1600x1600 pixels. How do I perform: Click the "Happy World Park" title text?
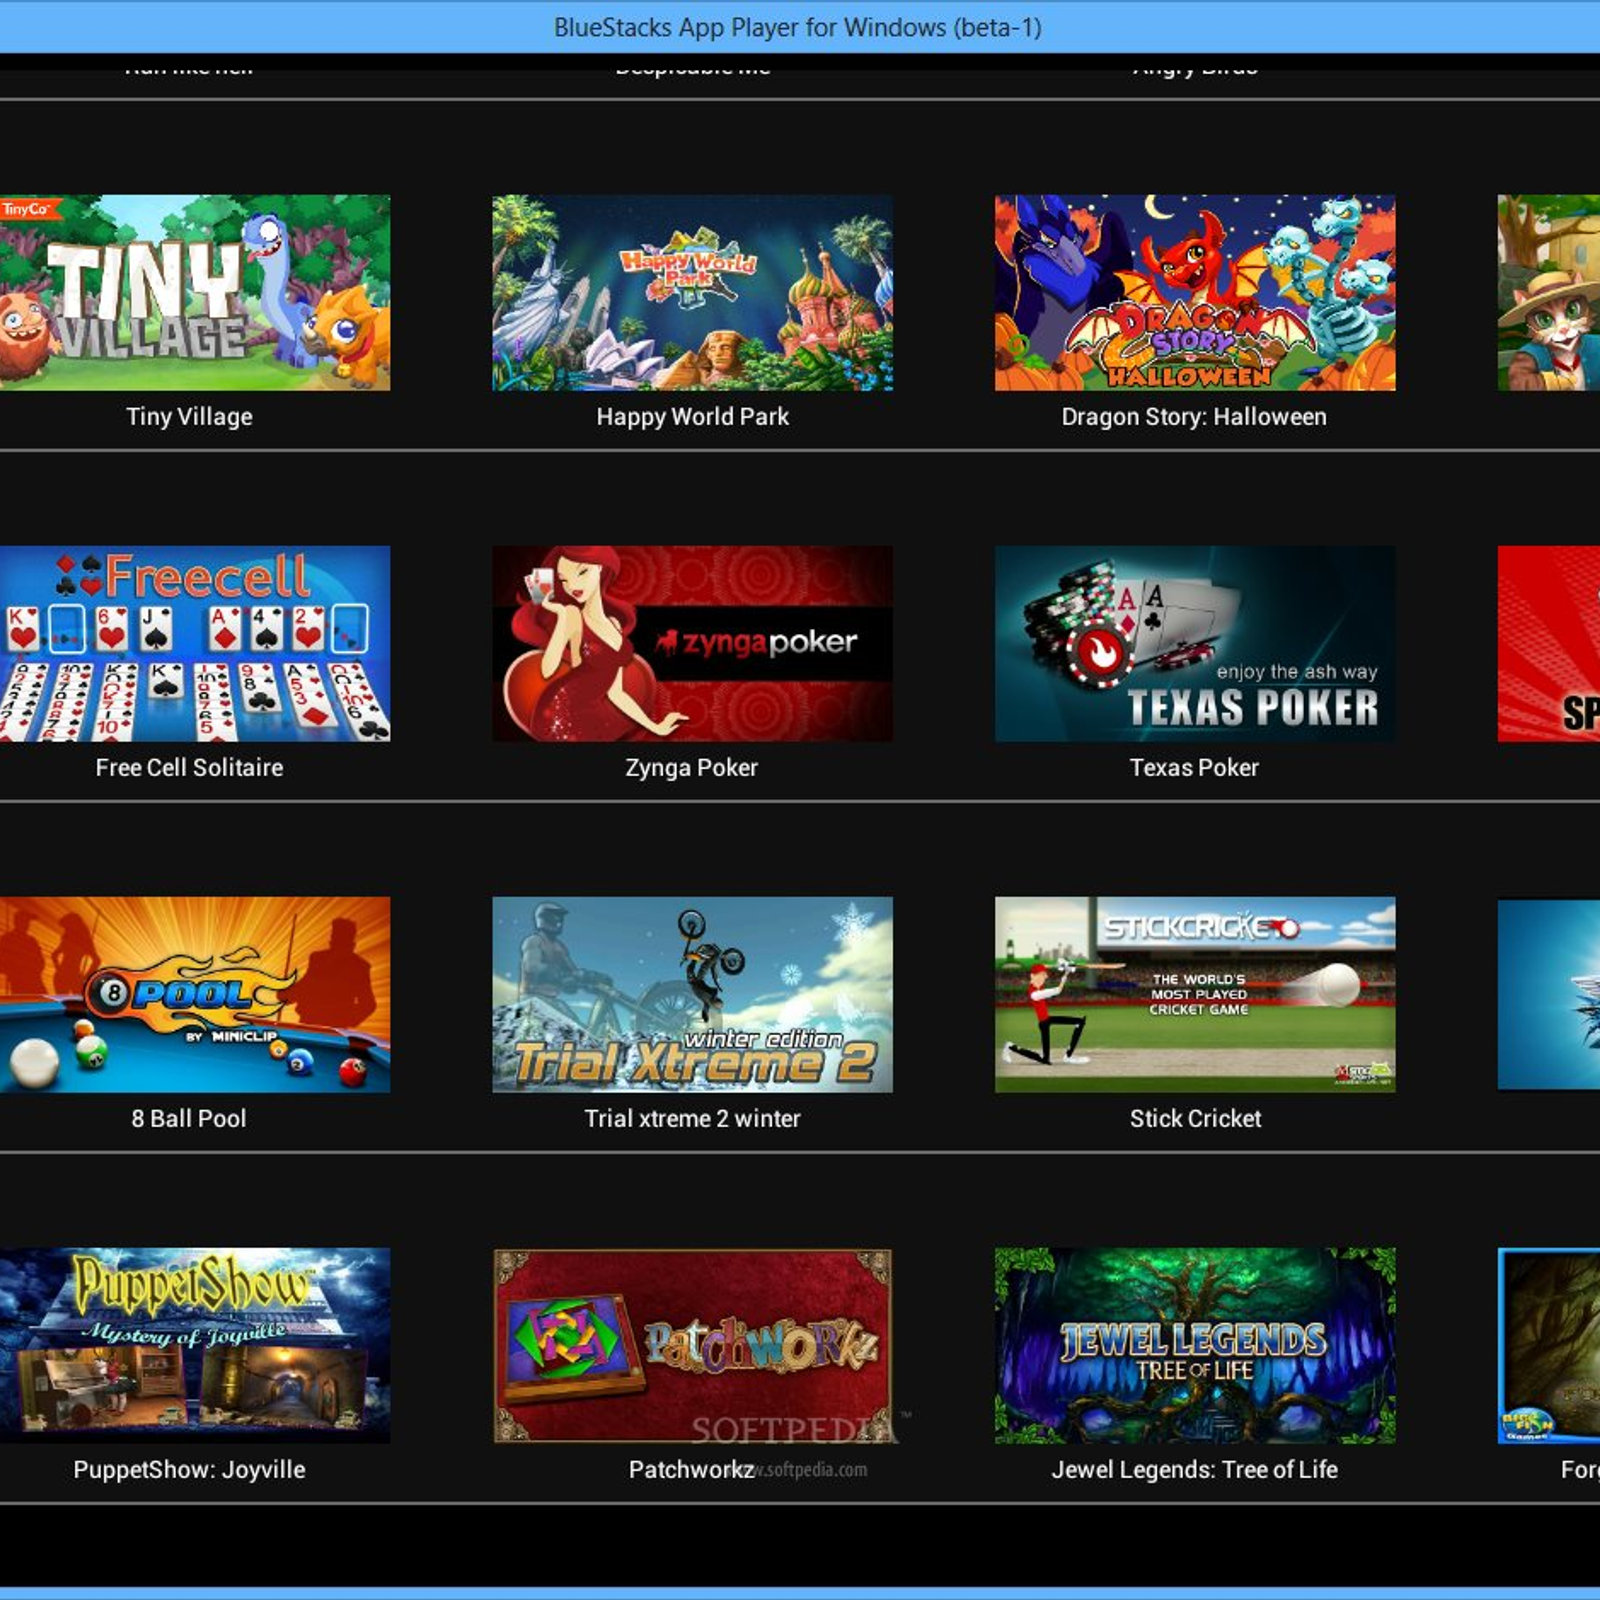(692, 417)
